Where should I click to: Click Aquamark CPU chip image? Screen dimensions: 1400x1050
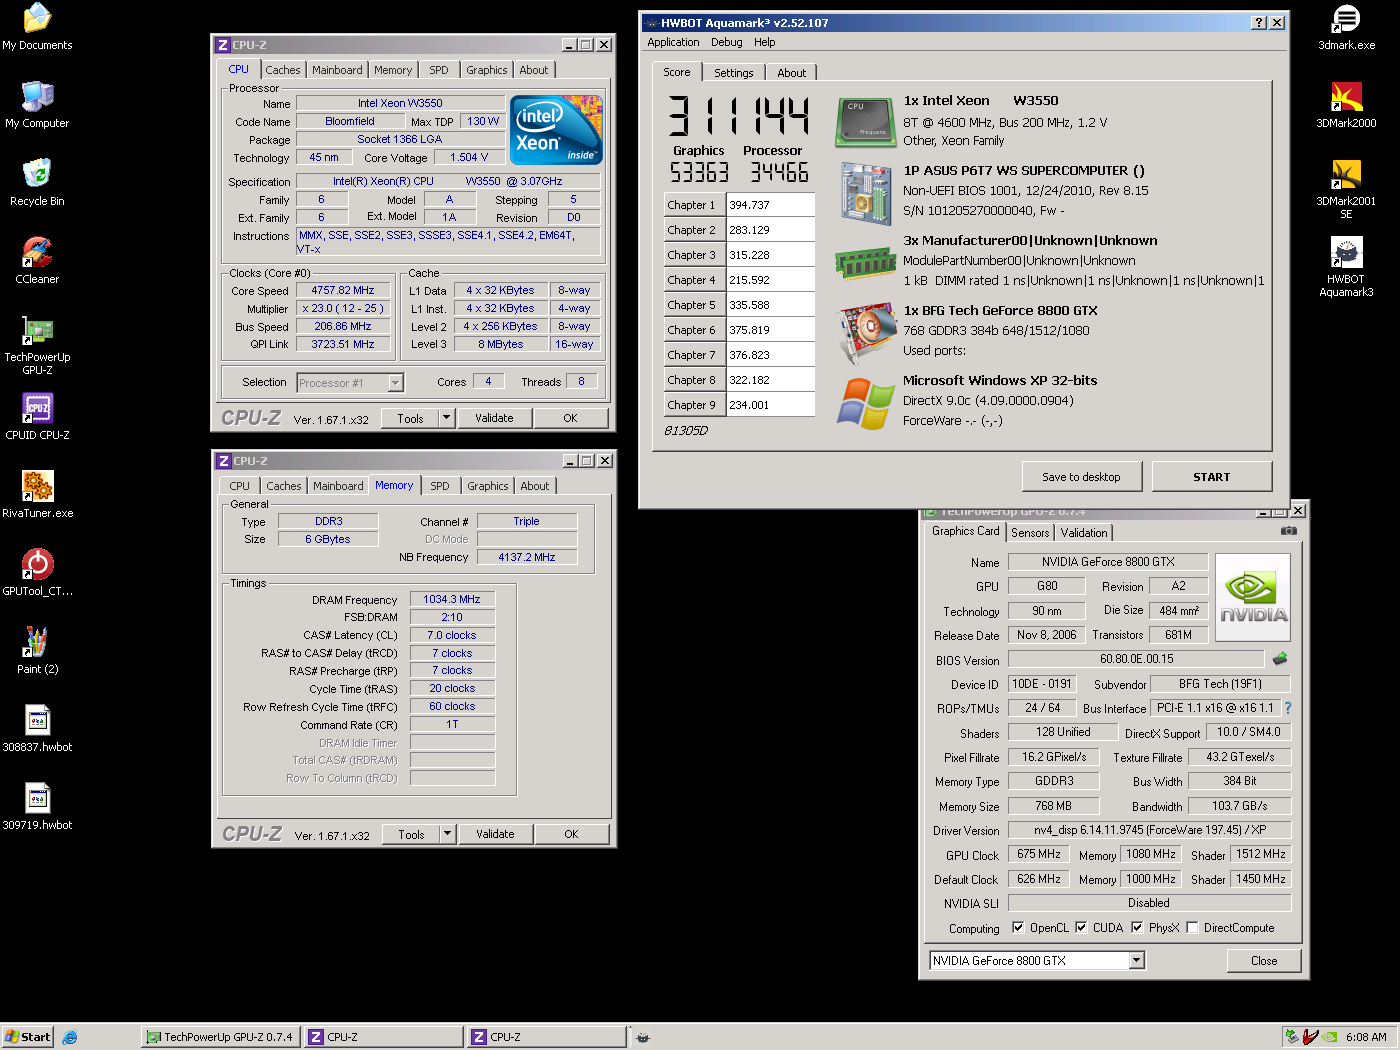[x=865, y=122]
